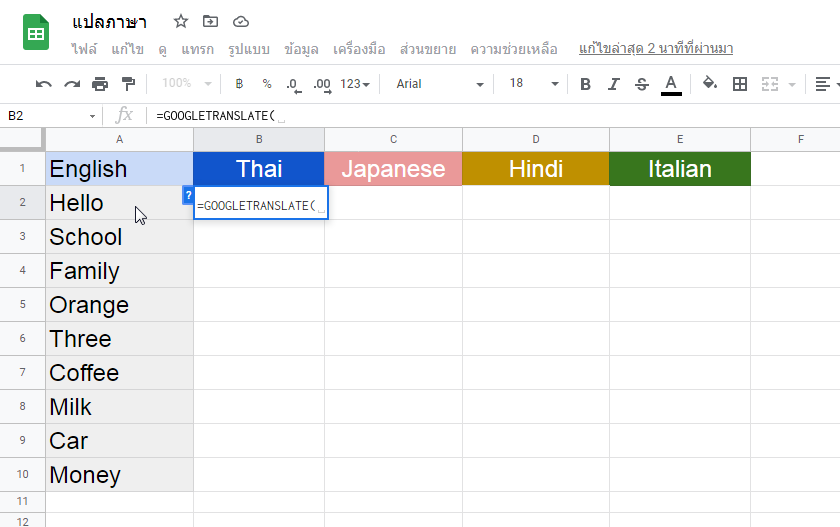Image resolution: width=840 pixels, height=527 pixels.
Task: Move the document to a folder
Action: point(210,21)
